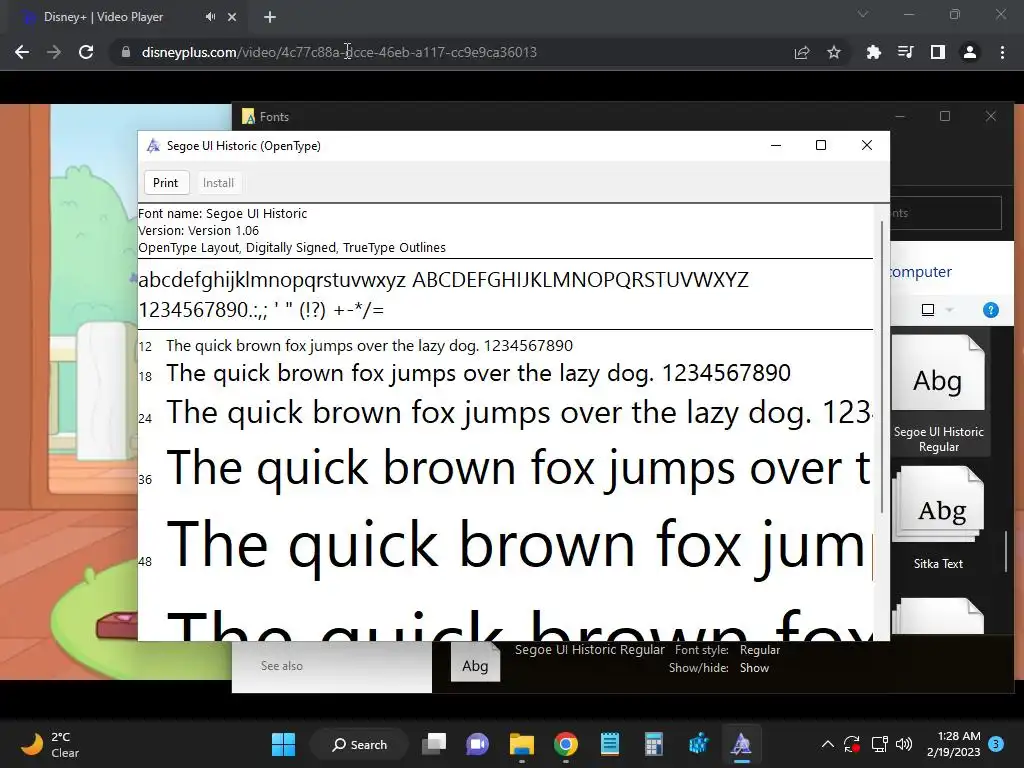Open media controls icon in Chrome toolbar
Screen dimensions: 1024x768
(x=906, y=52)
